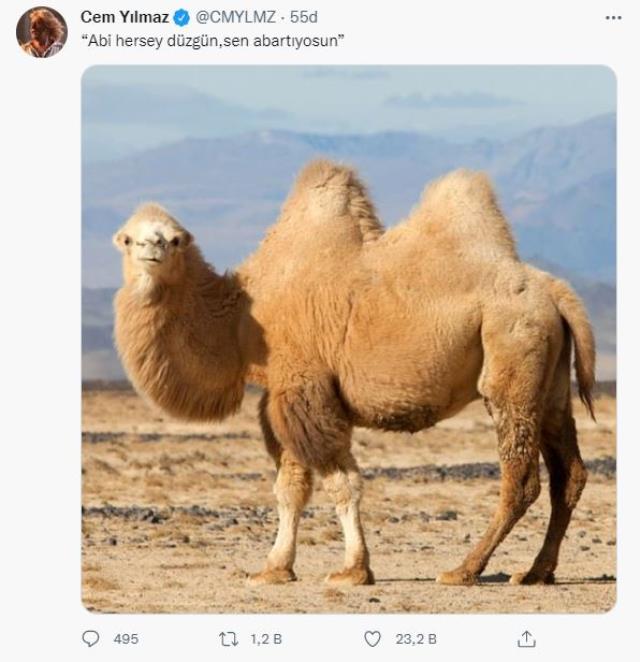The image size is (640, 662).
Task: Like the tweet with the heart icon
Action: coord(372,639)
